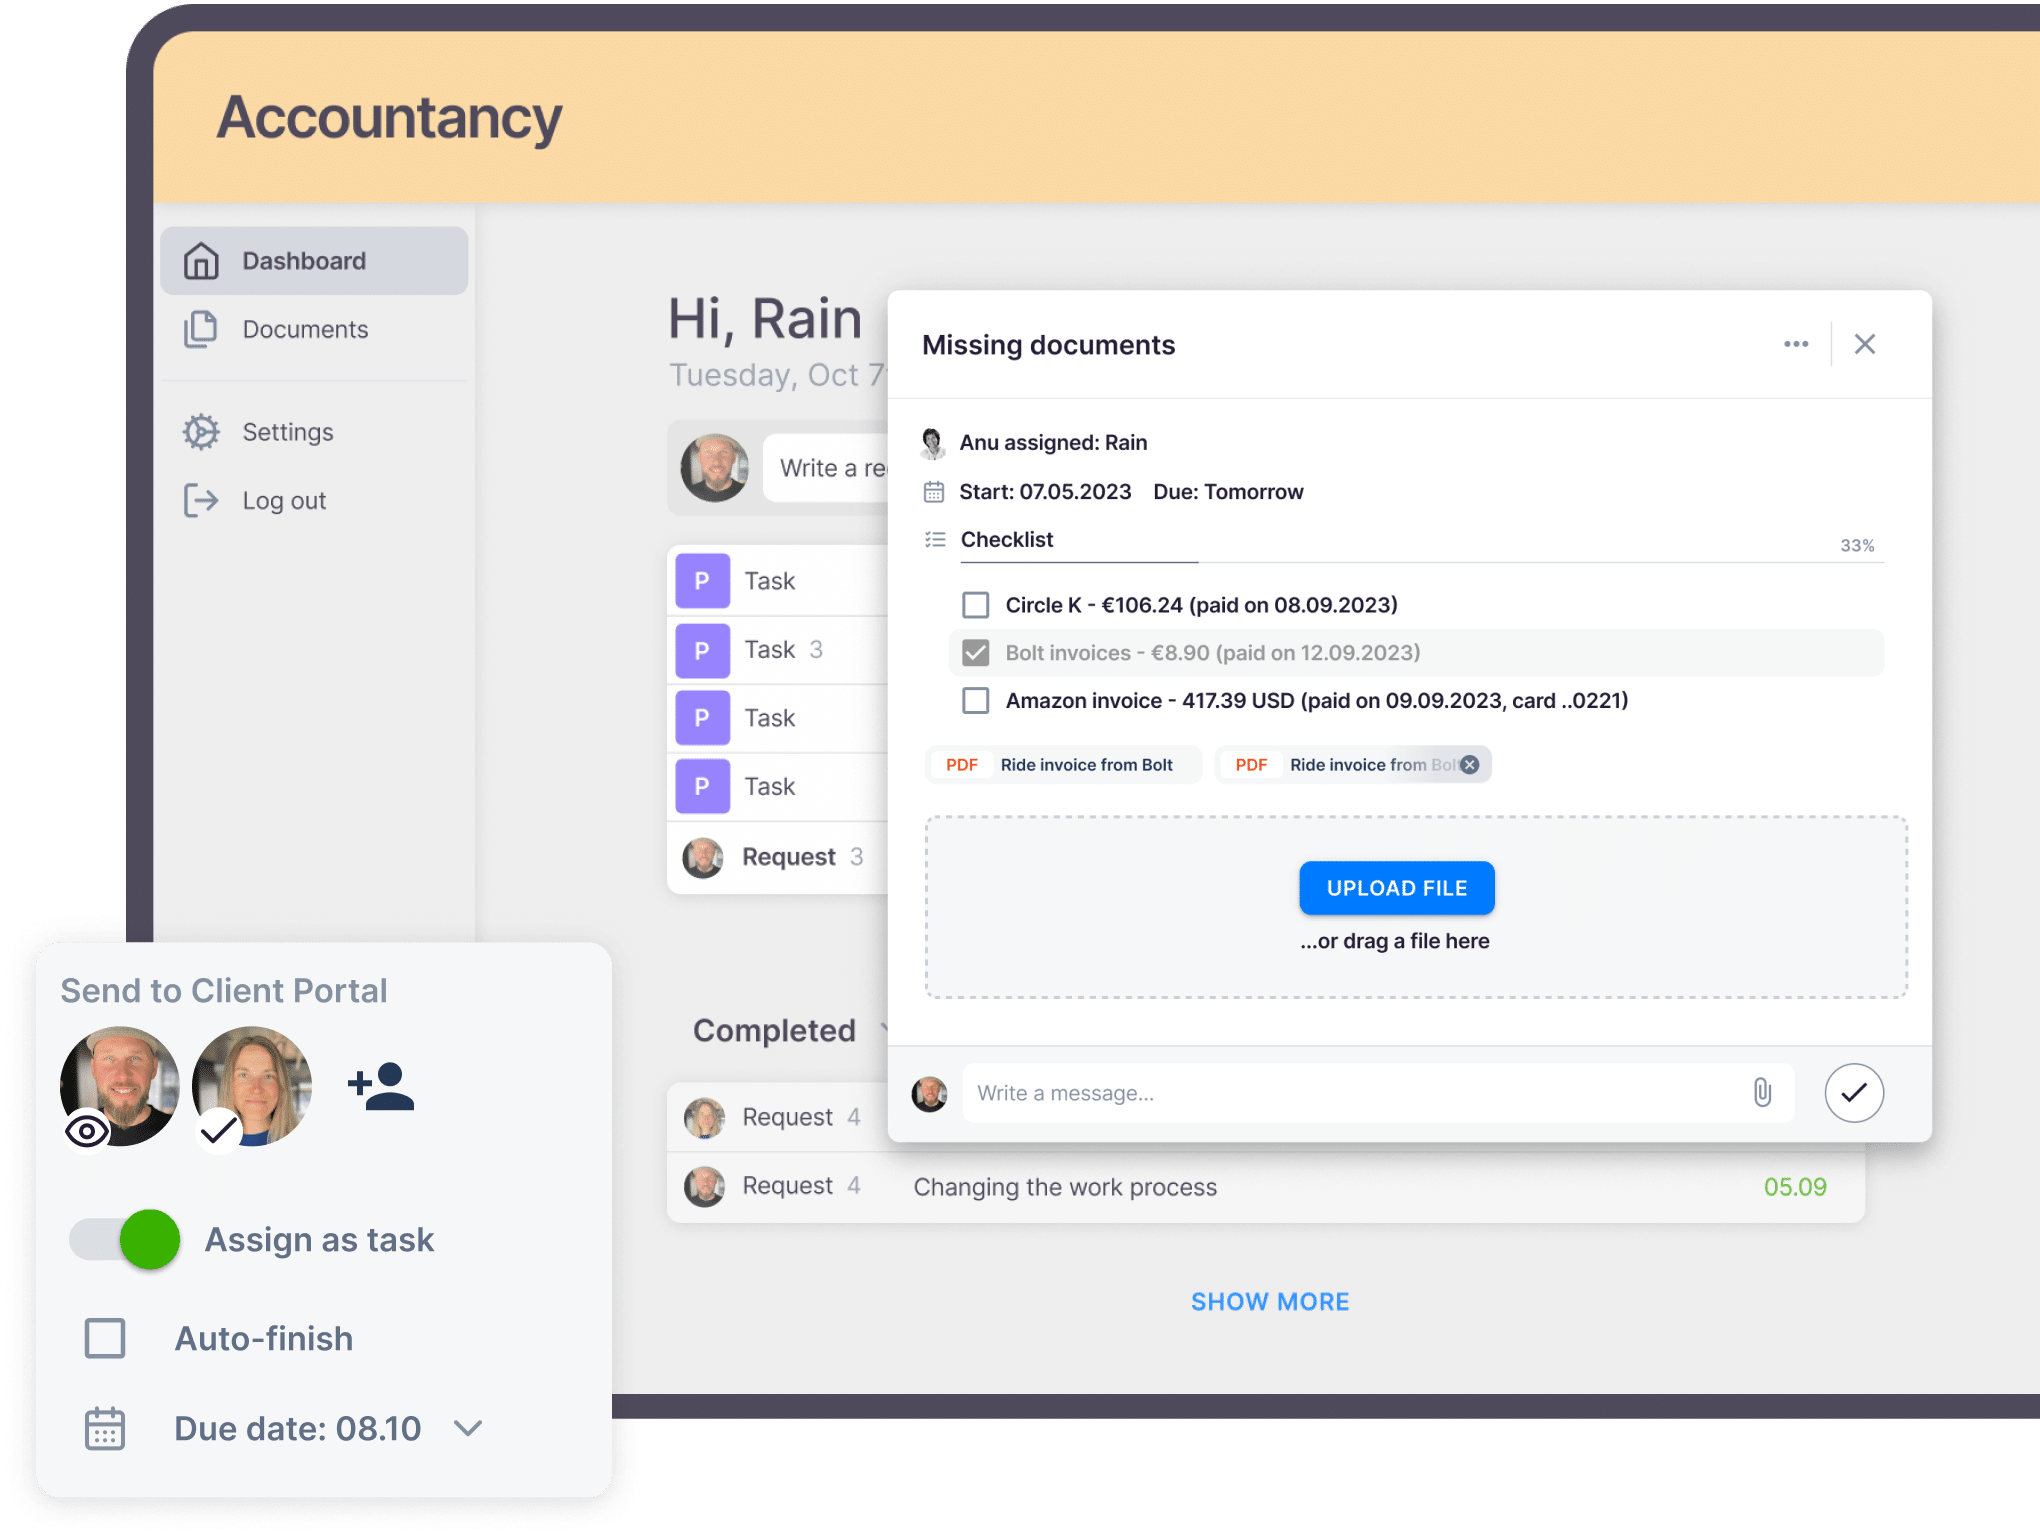Expand the Show More results section
This screenshot has width=2040, height=1535.
tap(1269, 1301)
